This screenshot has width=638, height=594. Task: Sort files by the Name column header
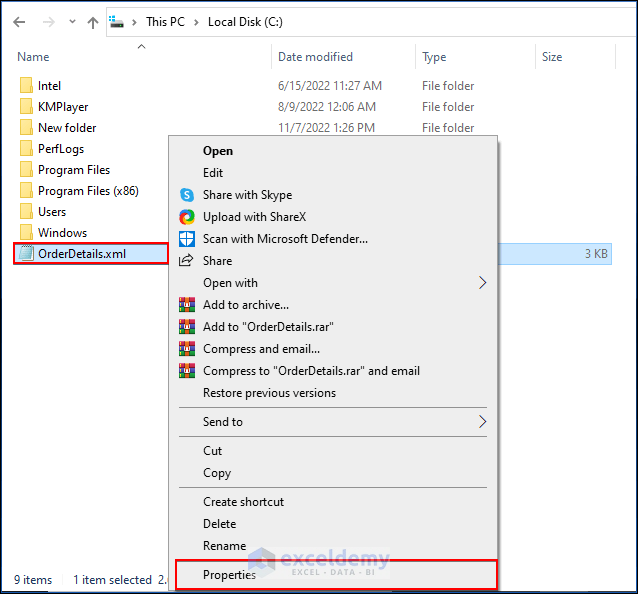tap(33, 57)
